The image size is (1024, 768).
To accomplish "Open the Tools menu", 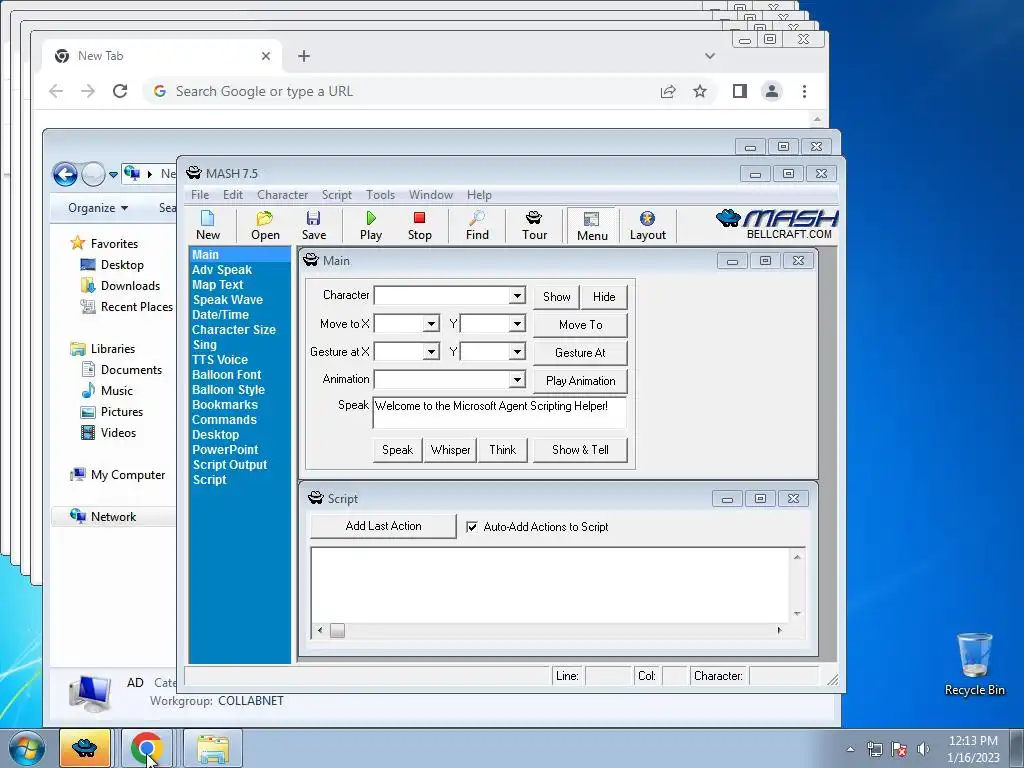I will tap(380, 195).
